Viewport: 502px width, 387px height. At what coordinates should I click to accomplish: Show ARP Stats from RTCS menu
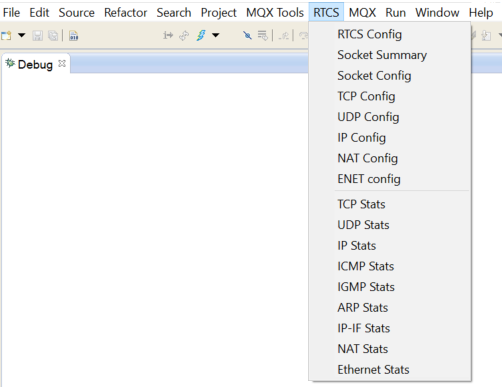pos(390,308)
